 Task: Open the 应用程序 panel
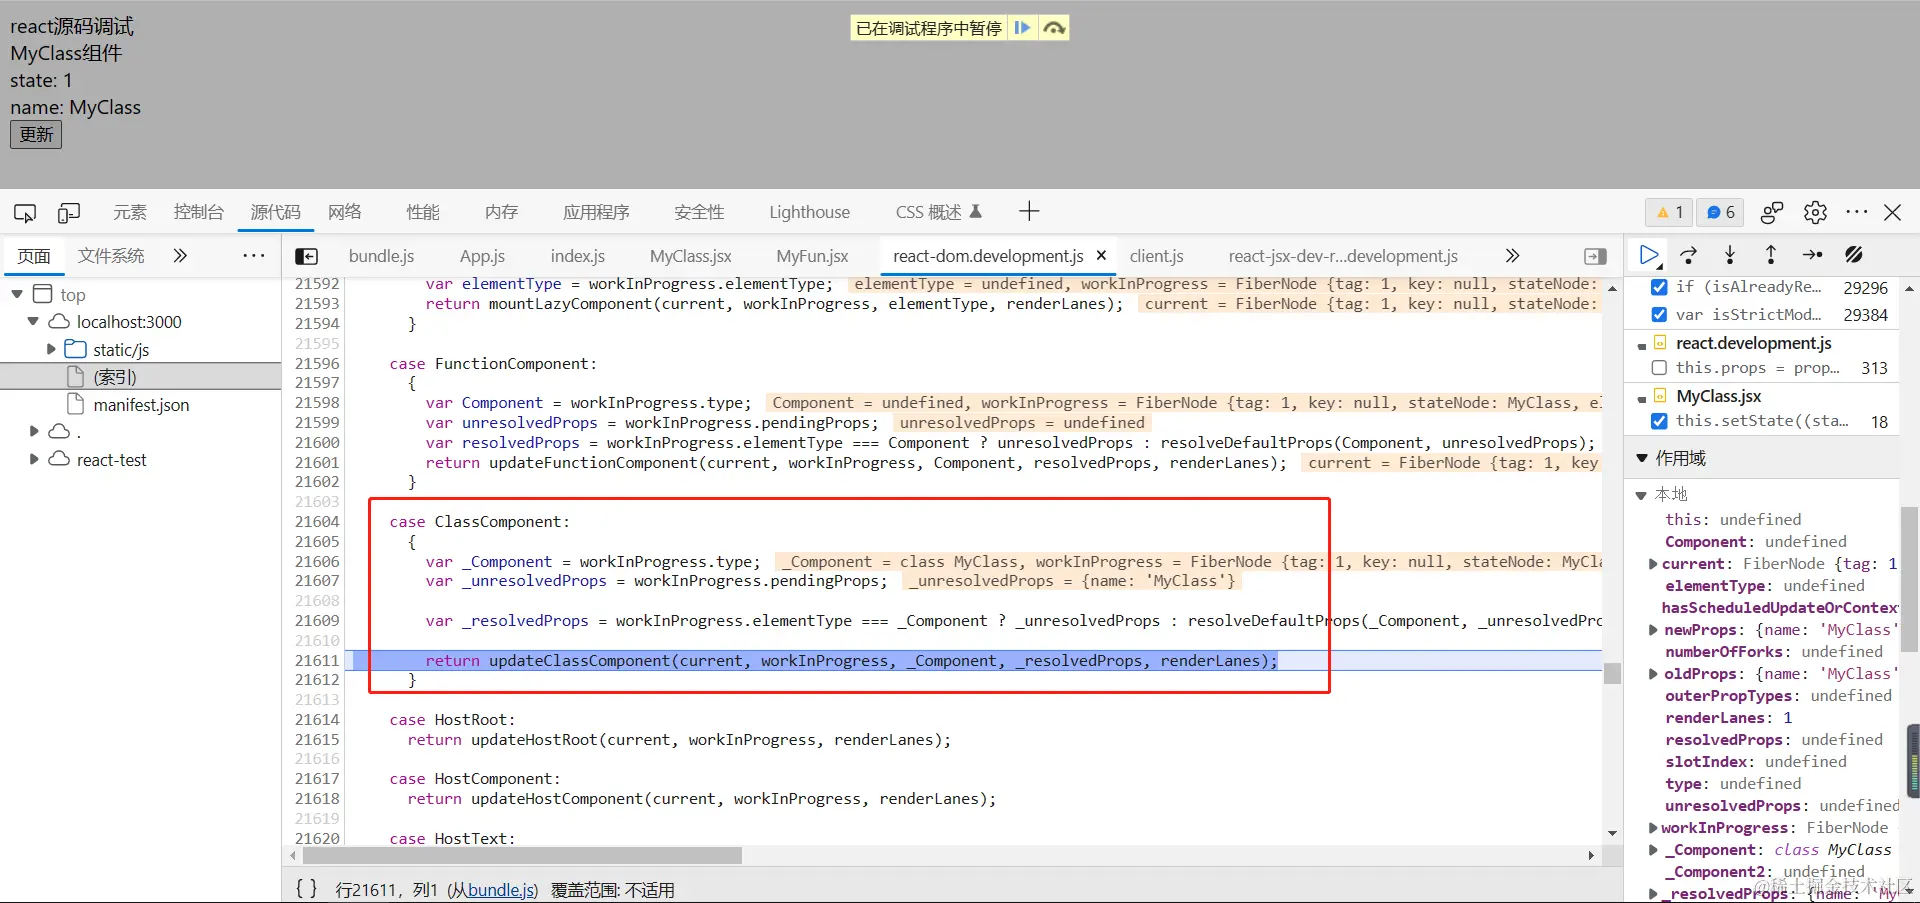(x=596, y=212)
